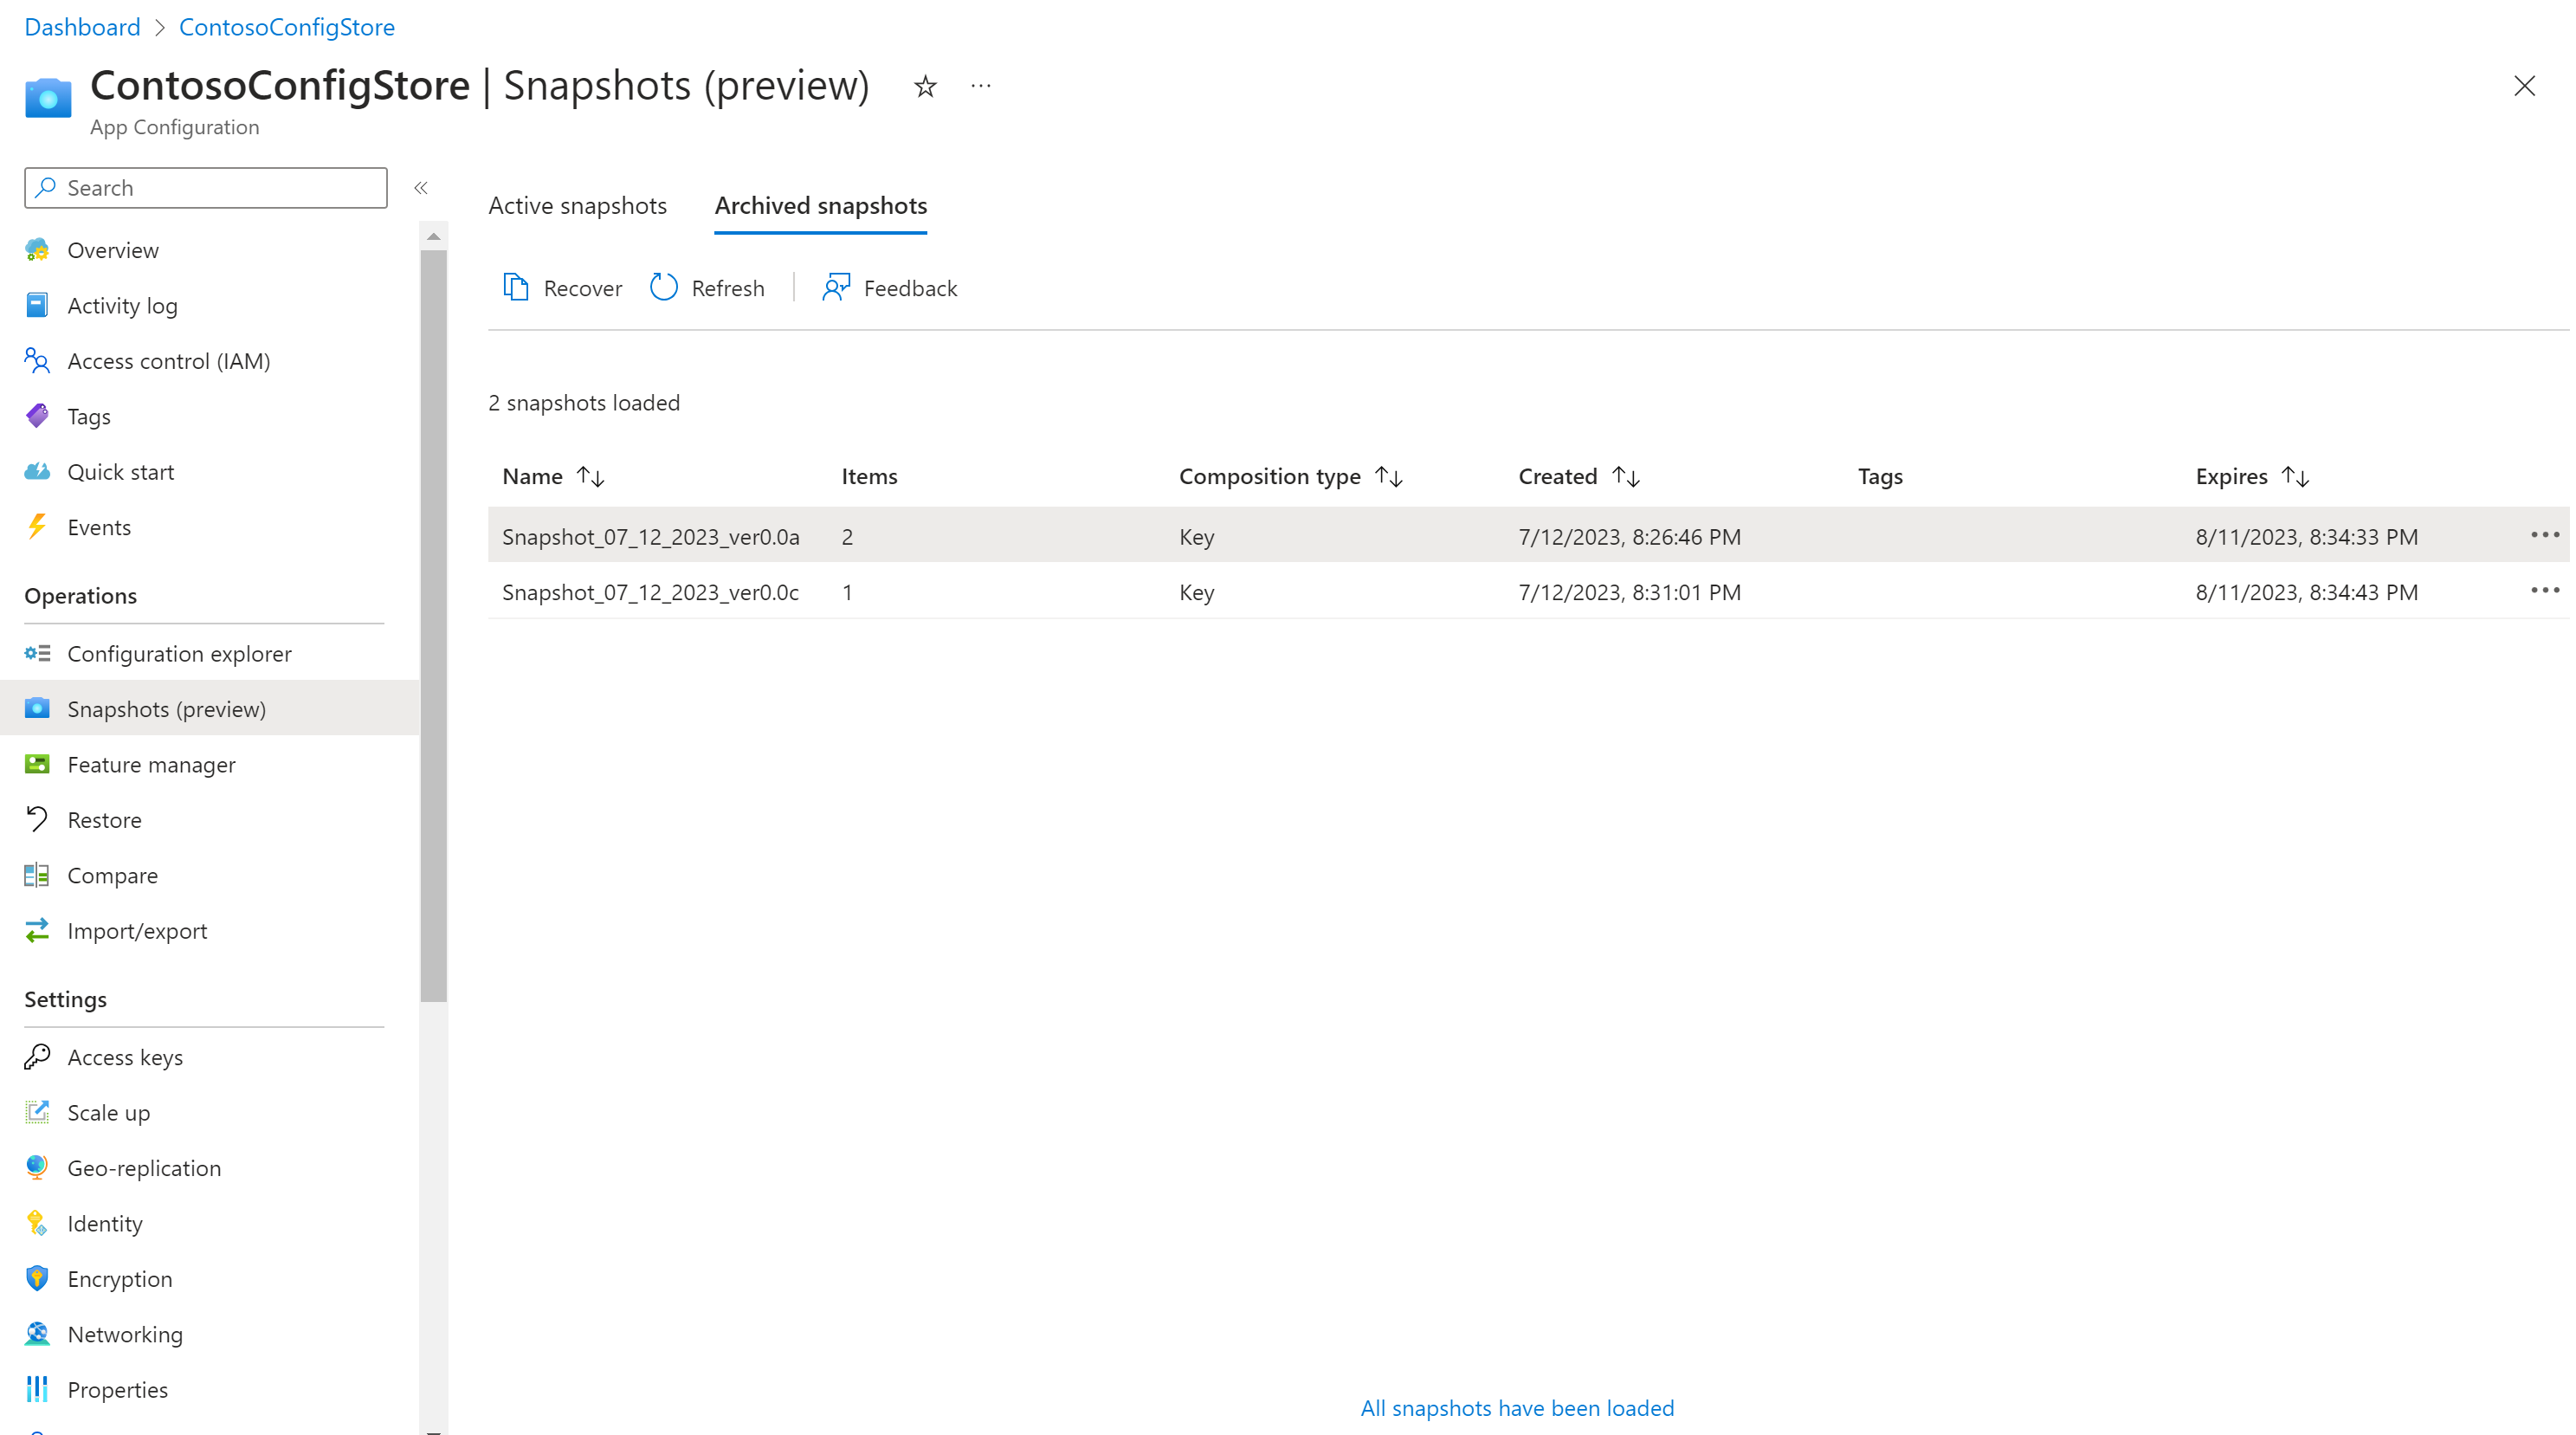Click the Restore icon in Operations menu
Image resolution: width=2576 pixels, height=1435 pixels.
37,818
